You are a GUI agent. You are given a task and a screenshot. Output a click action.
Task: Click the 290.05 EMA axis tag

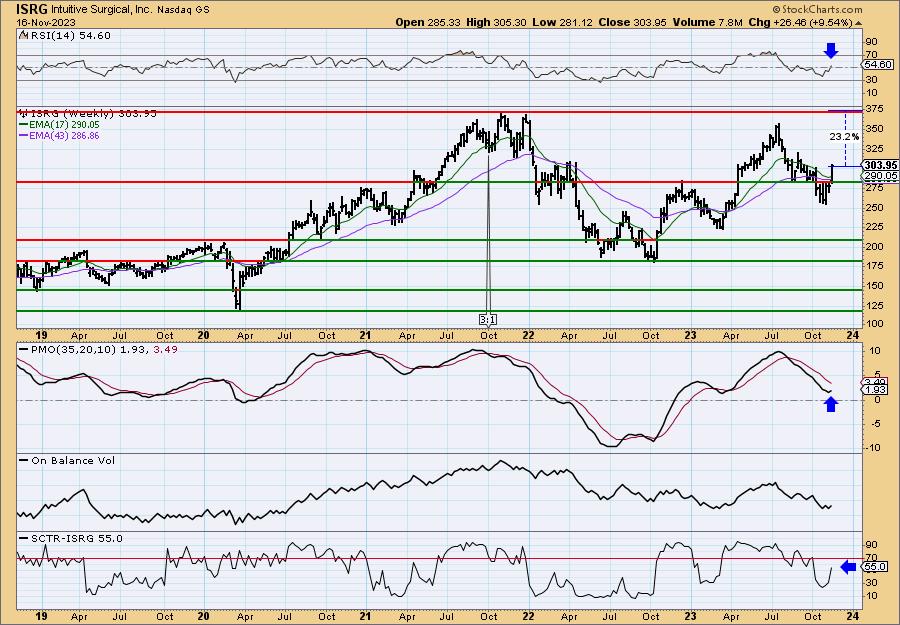click(x=880, y=176)
